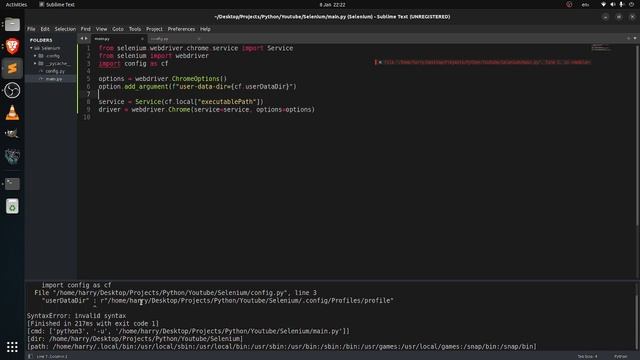Close the config.py tab

click(199, 39)
